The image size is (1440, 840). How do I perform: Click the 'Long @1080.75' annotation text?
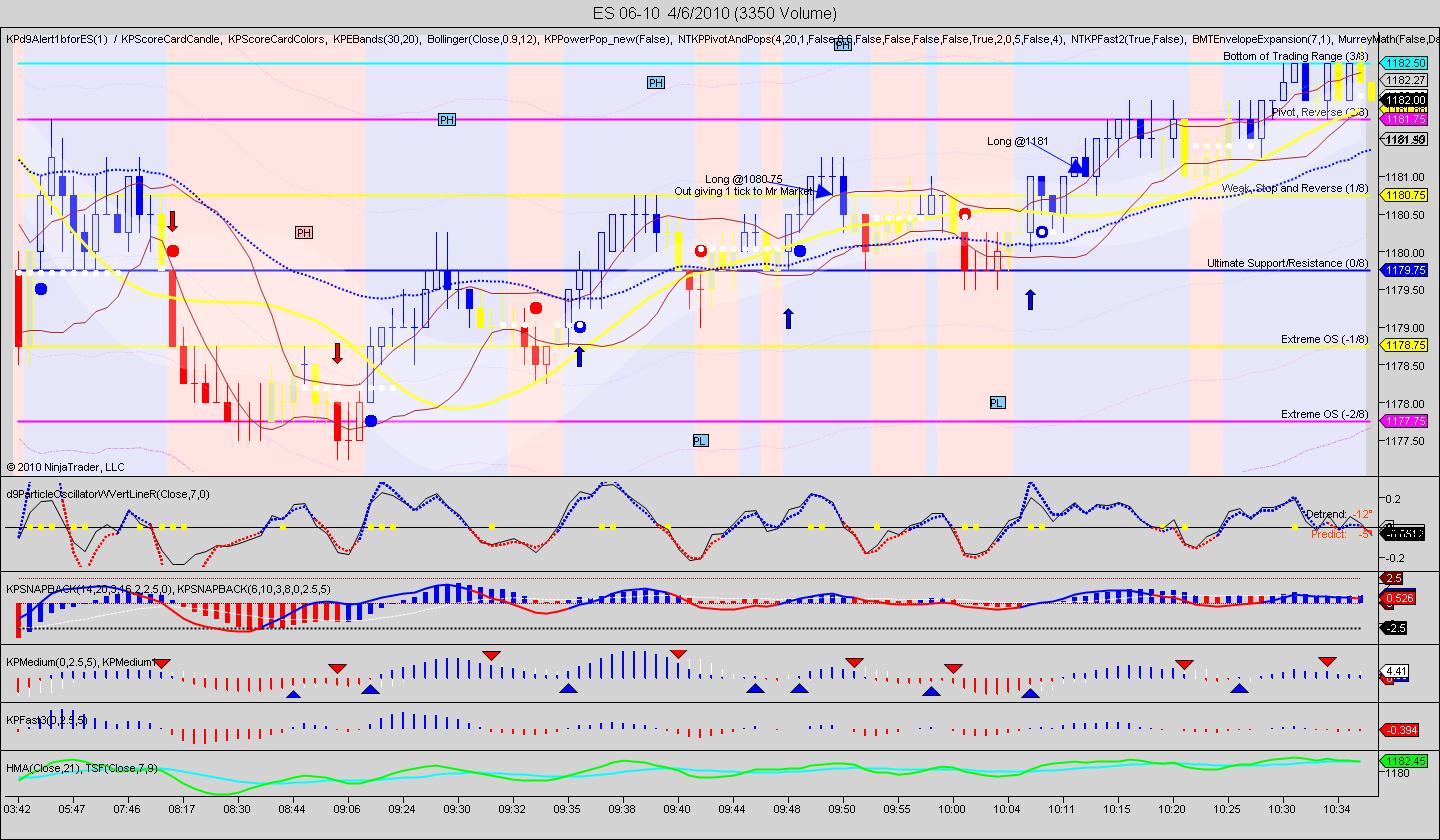coord(743,179)
